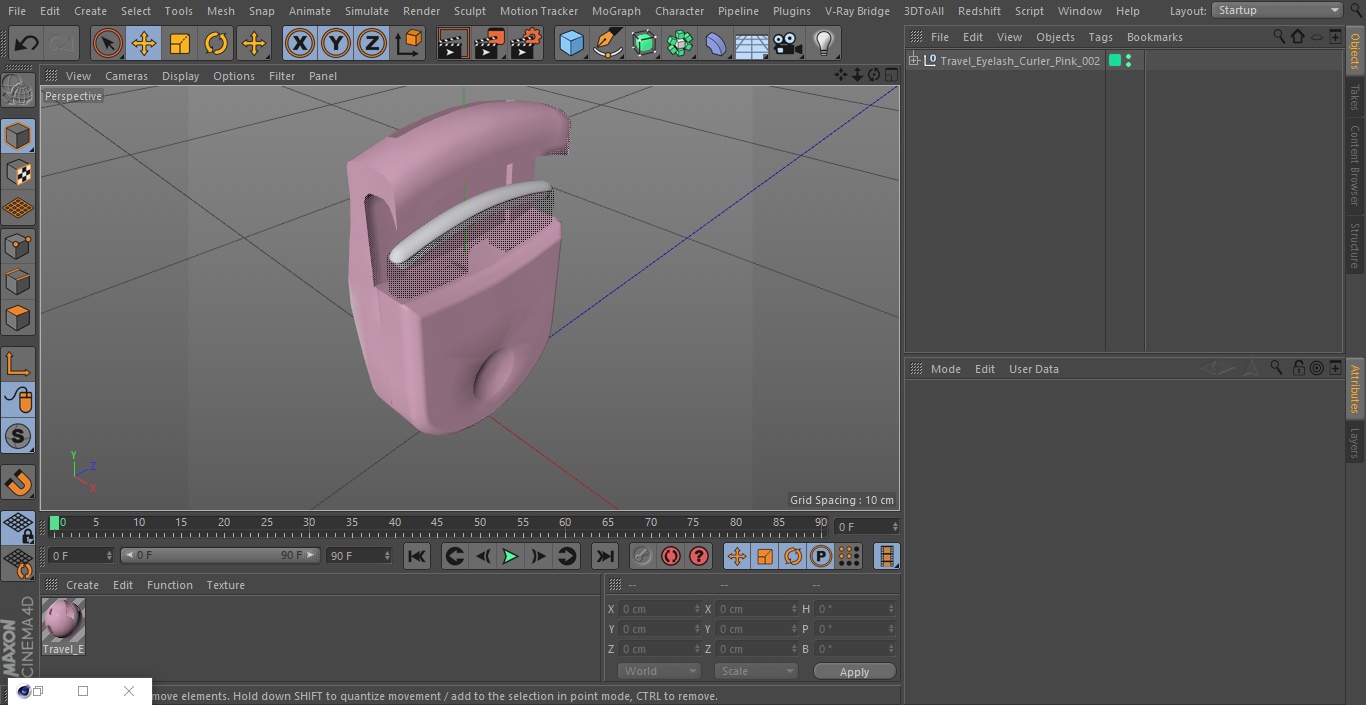This screenshot has width=1366, height=705.
Task: Open Edit Render Settings icon
Action: click(x=526, y=43)
